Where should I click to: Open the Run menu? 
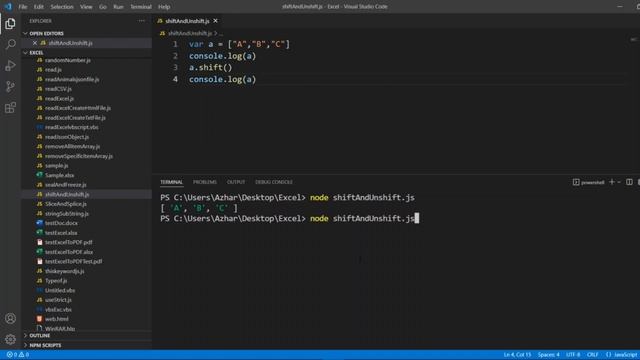118,7
